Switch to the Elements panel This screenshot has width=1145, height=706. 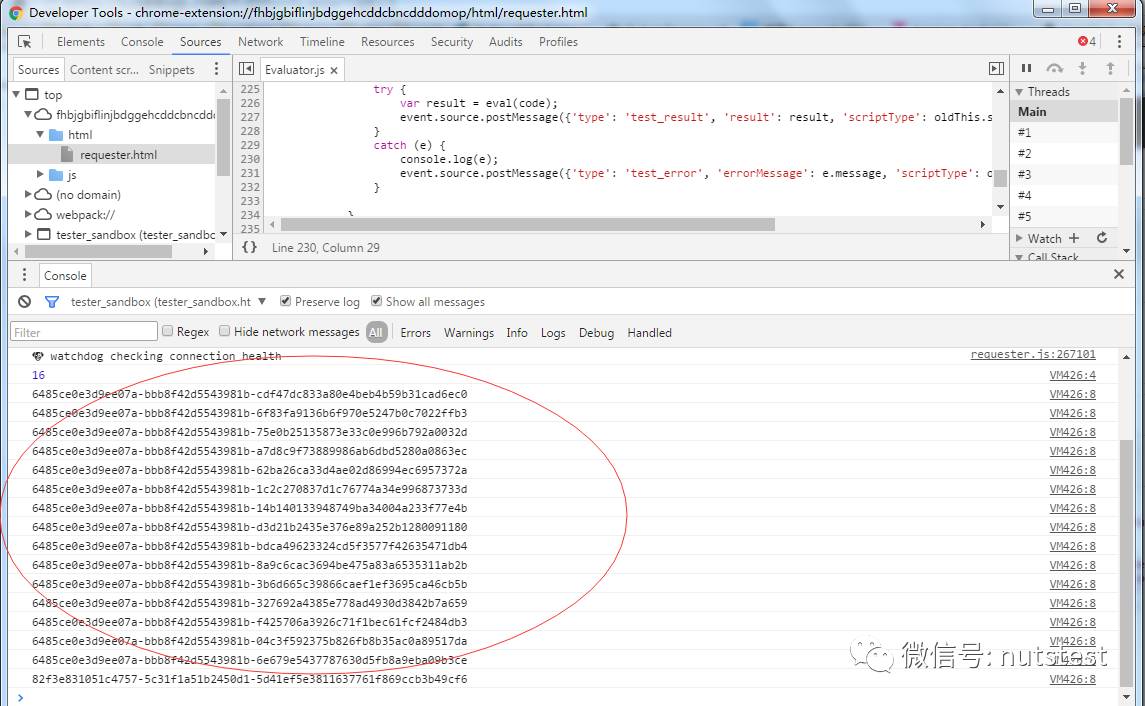point(80,42)
